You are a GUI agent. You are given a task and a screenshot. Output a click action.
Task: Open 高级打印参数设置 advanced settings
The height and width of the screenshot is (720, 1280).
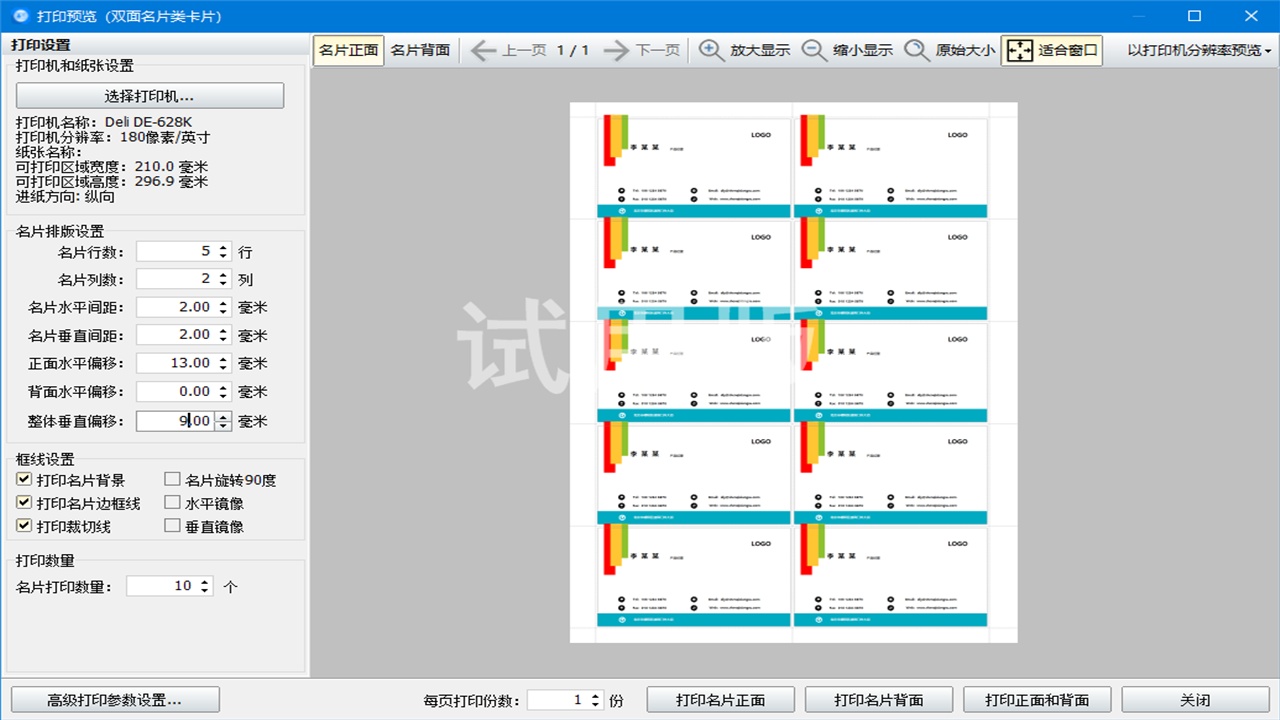(x=115, y=699)
